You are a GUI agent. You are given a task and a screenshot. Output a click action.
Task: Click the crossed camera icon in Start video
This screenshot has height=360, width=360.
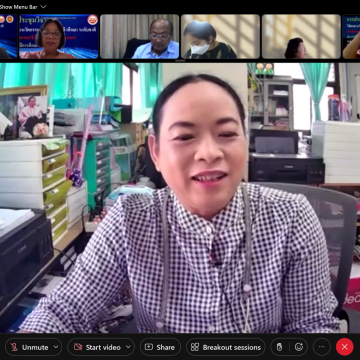point(78,347)
